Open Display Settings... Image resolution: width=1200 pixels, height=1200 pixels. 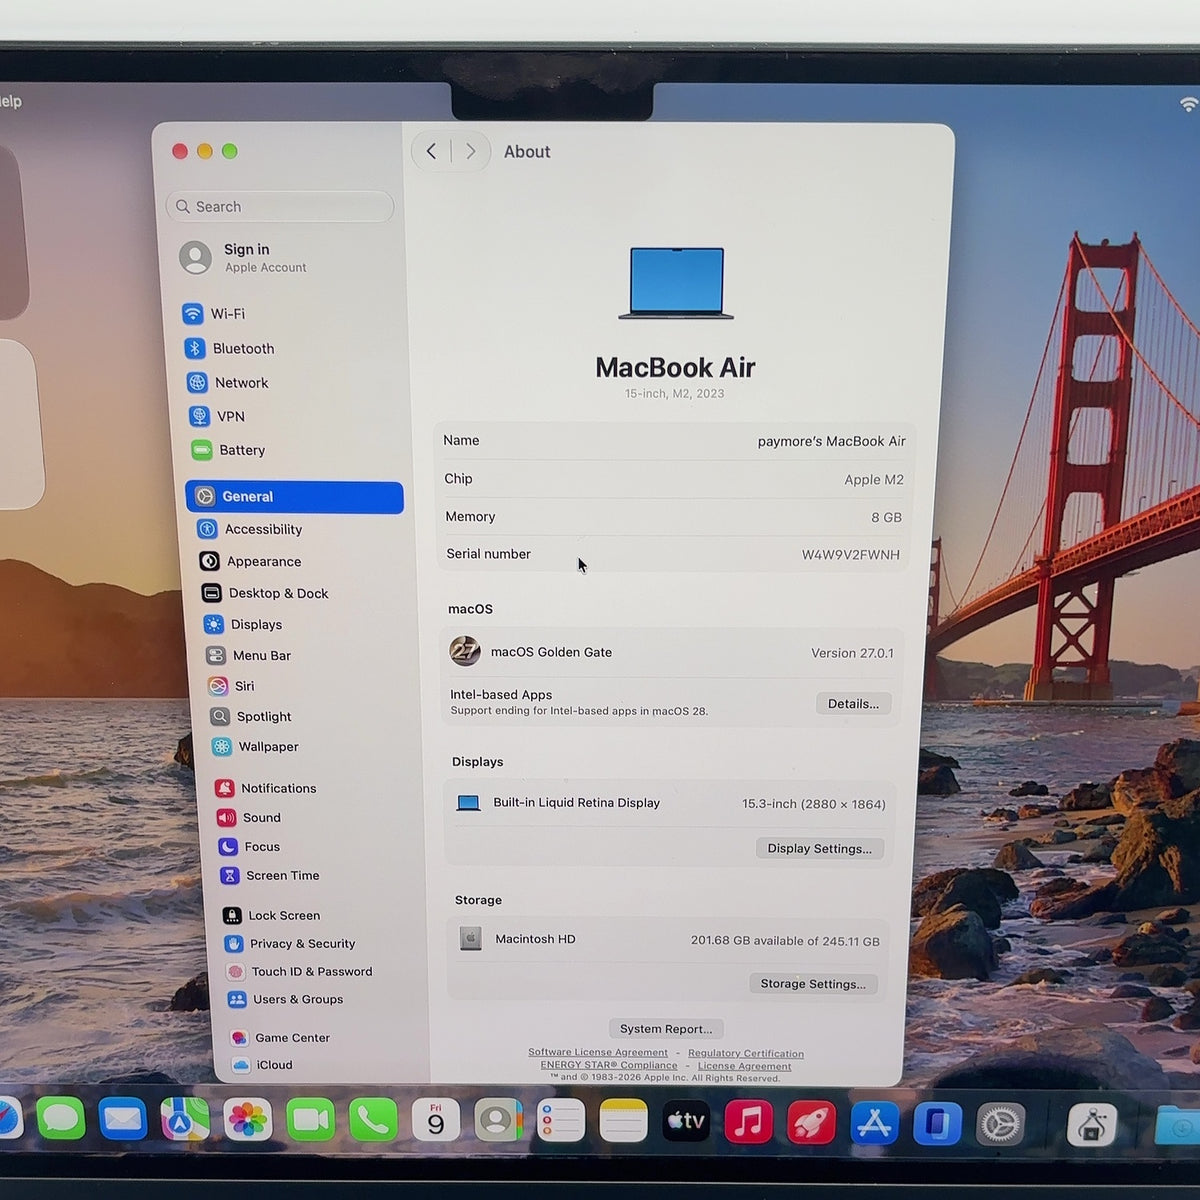pyautogui.click(x=819, y=849)
